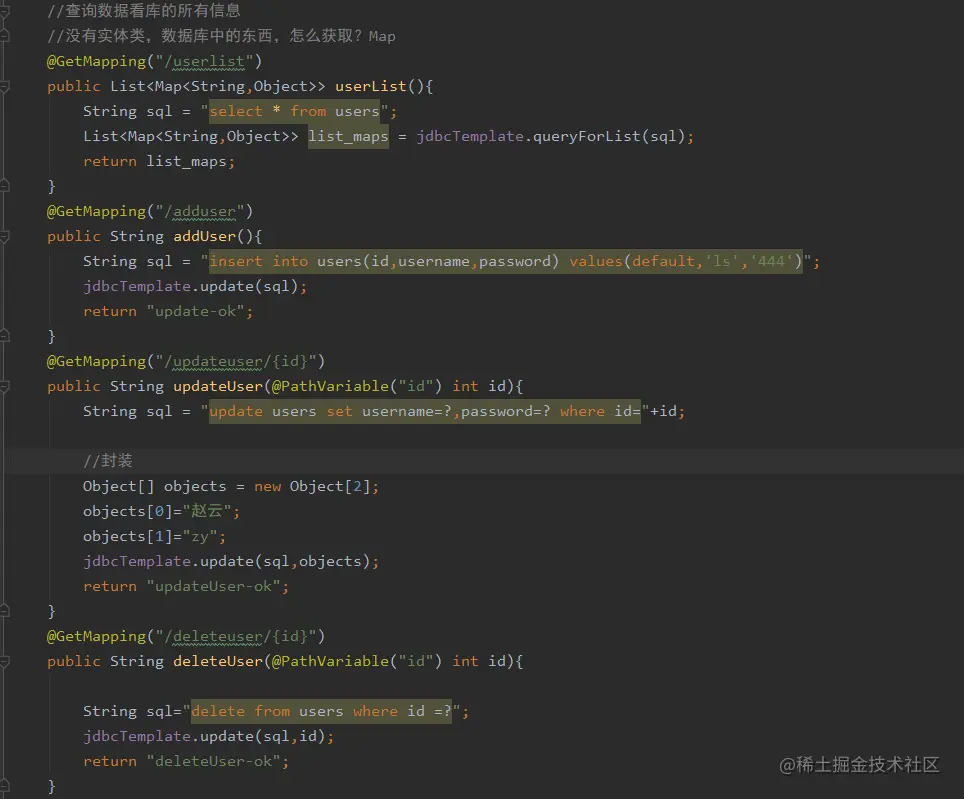Click @PathVariable annotation in the deleteUser signature
This screenshot has width=964, height=799.
click(330, 661)
